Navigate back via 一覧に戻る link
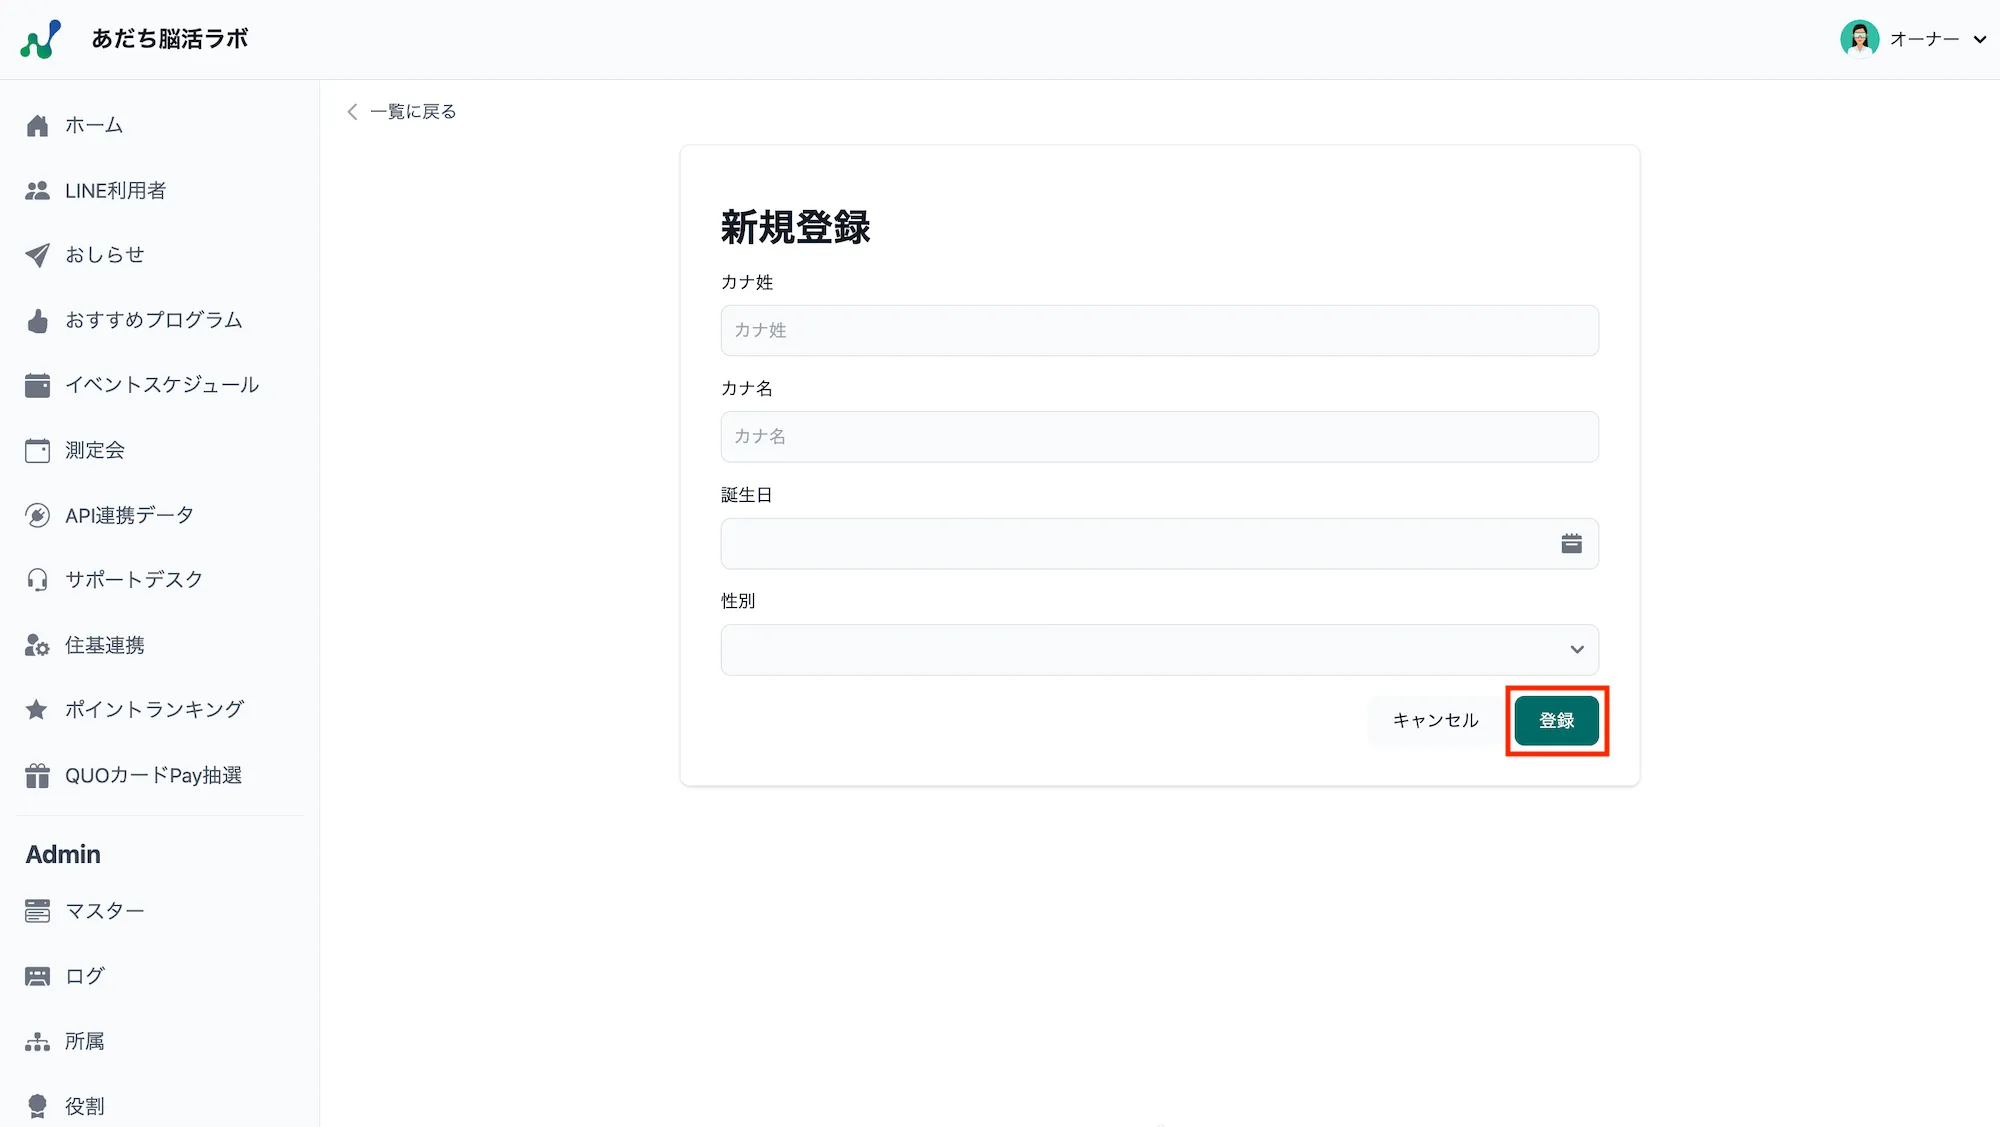This screenshot has width=2000, height=1127. pos(413,111)
